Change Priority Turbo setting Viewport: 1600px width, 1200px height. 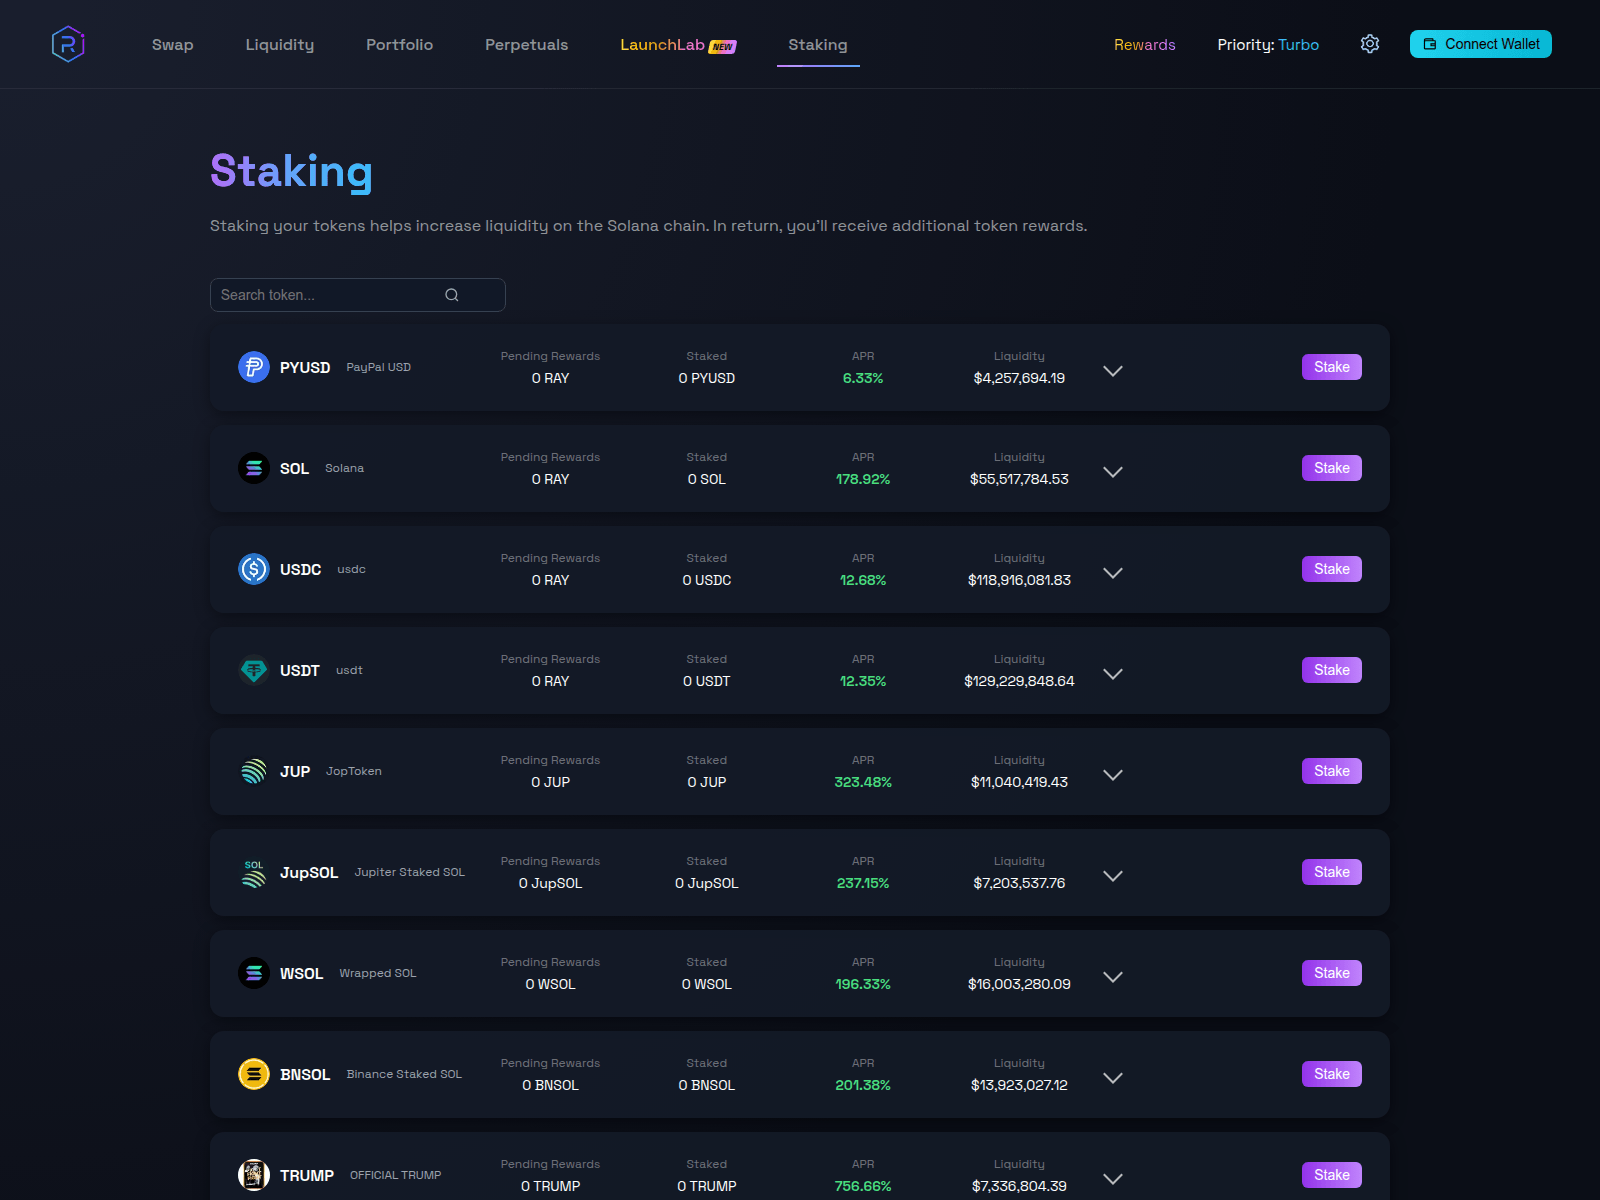pos(1268,45)
